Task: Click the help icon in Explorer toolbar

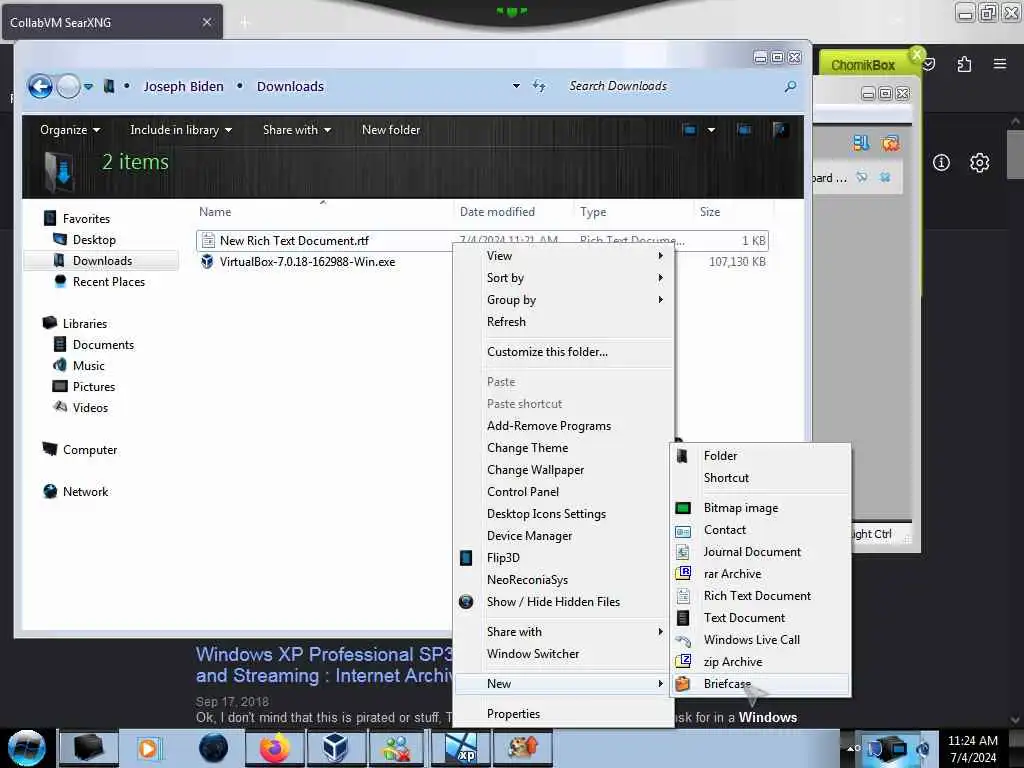Action: (779, 129)
